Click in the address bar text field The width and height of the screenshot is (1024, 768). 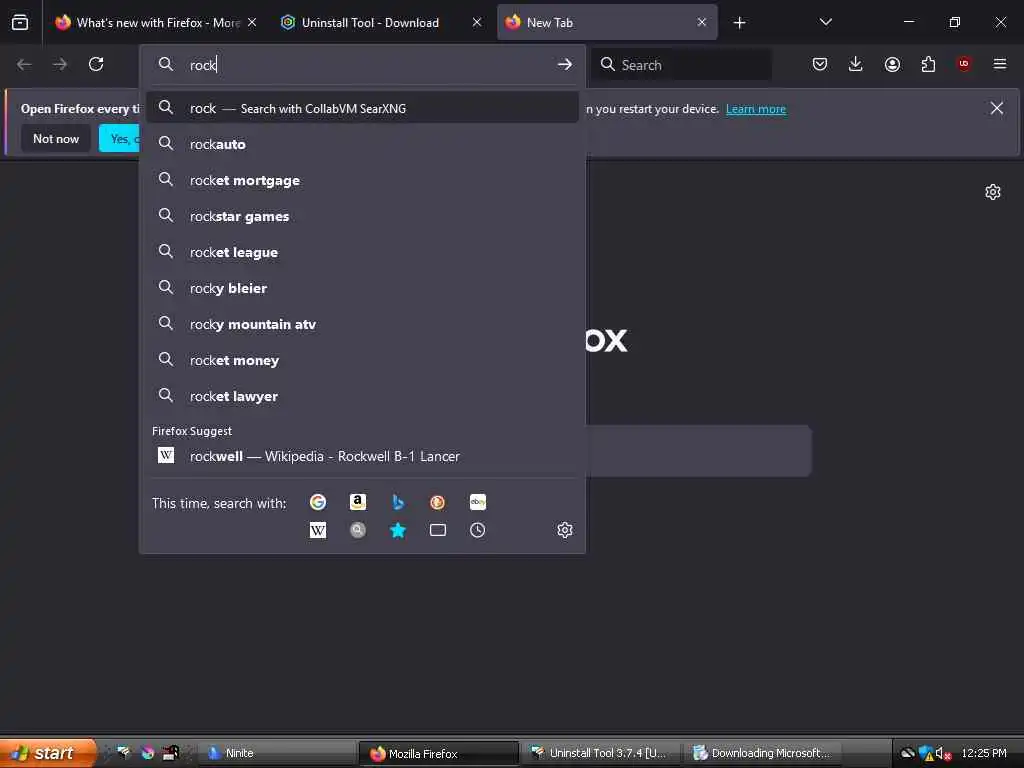click(369, 65)
